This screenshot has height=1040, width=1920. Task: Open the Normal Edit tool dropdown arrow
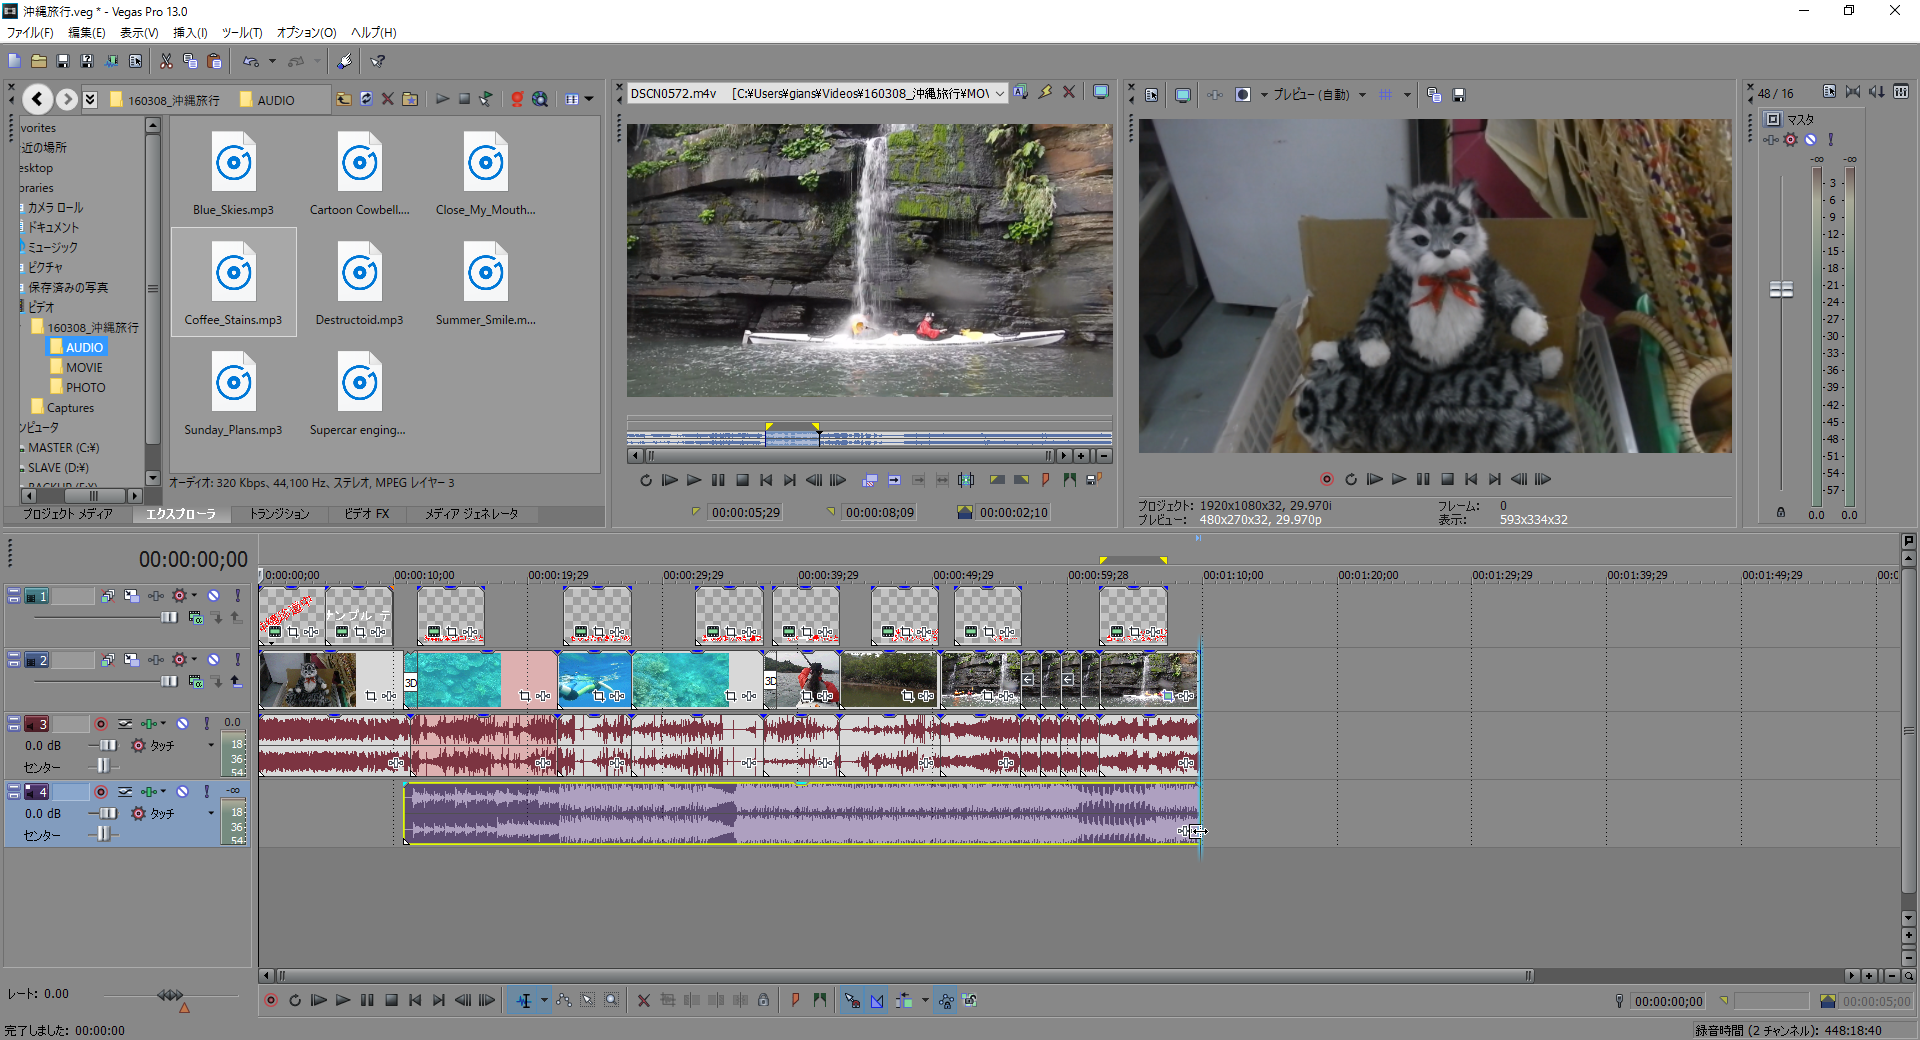(544, 1000)
